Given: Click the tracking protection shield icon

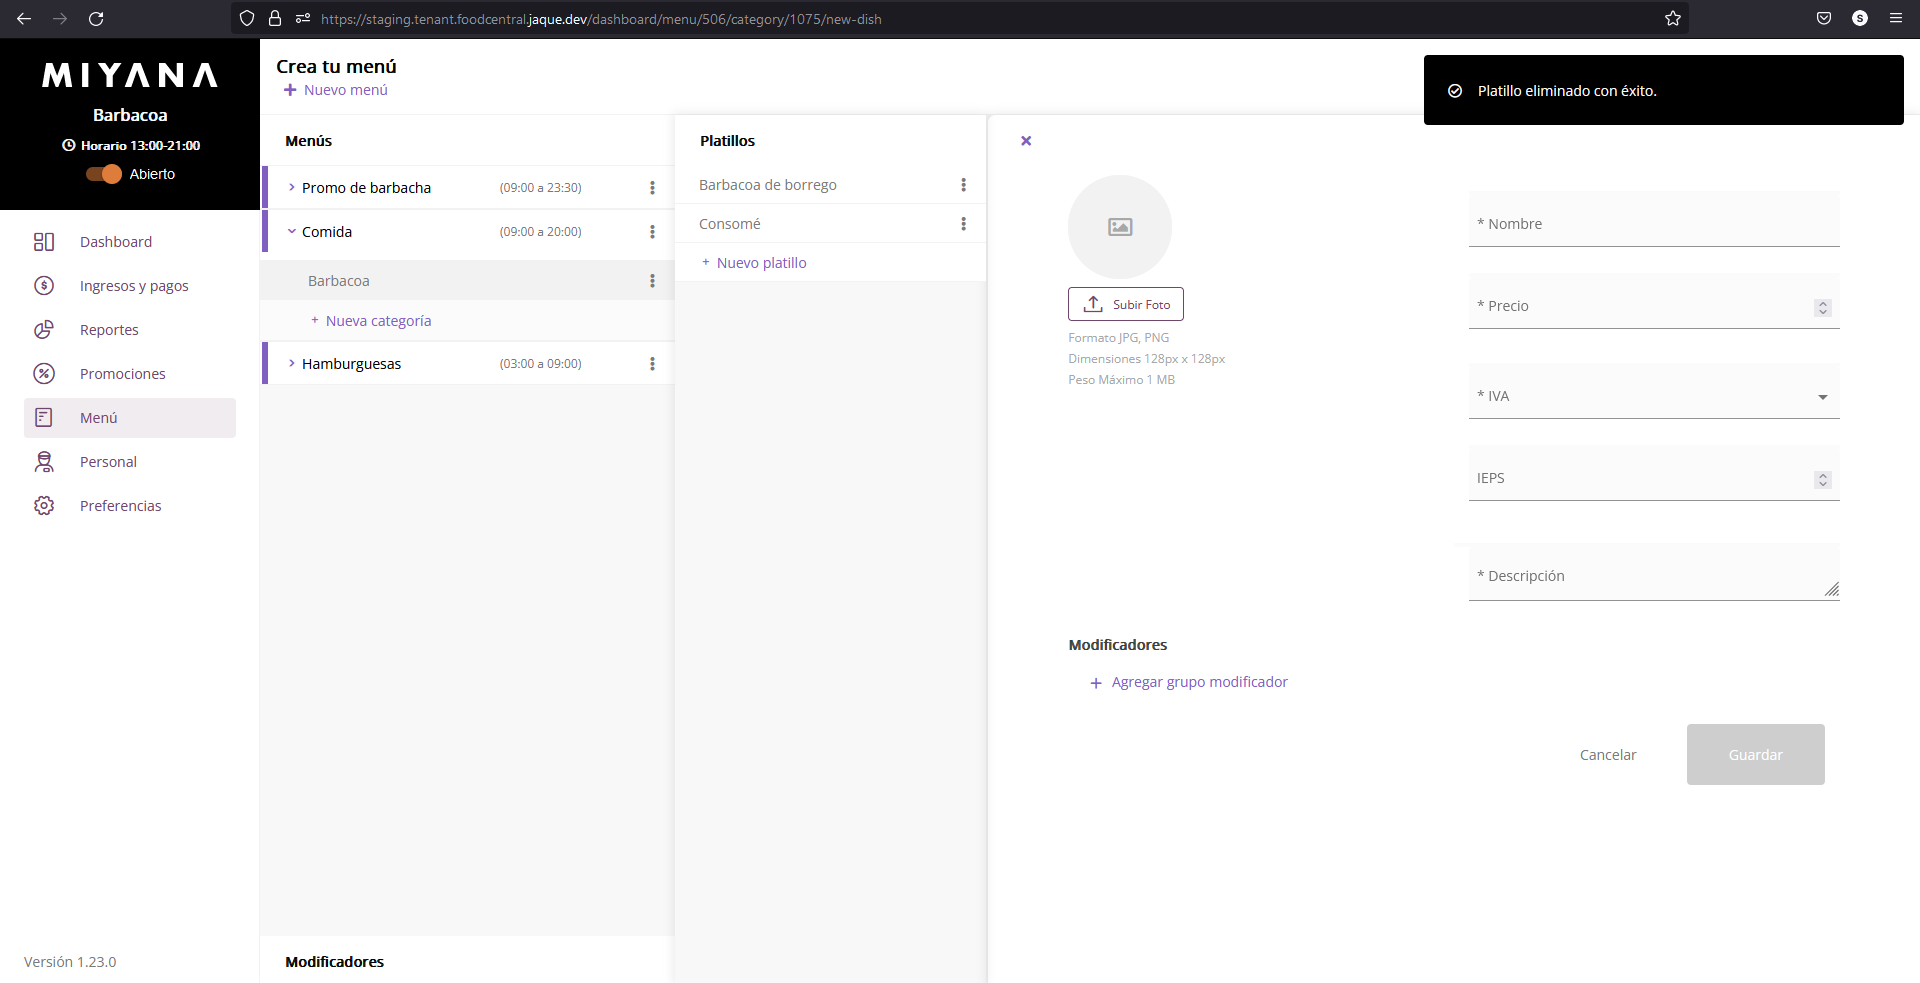Looking at the screenshot, I should pos(247,18).
